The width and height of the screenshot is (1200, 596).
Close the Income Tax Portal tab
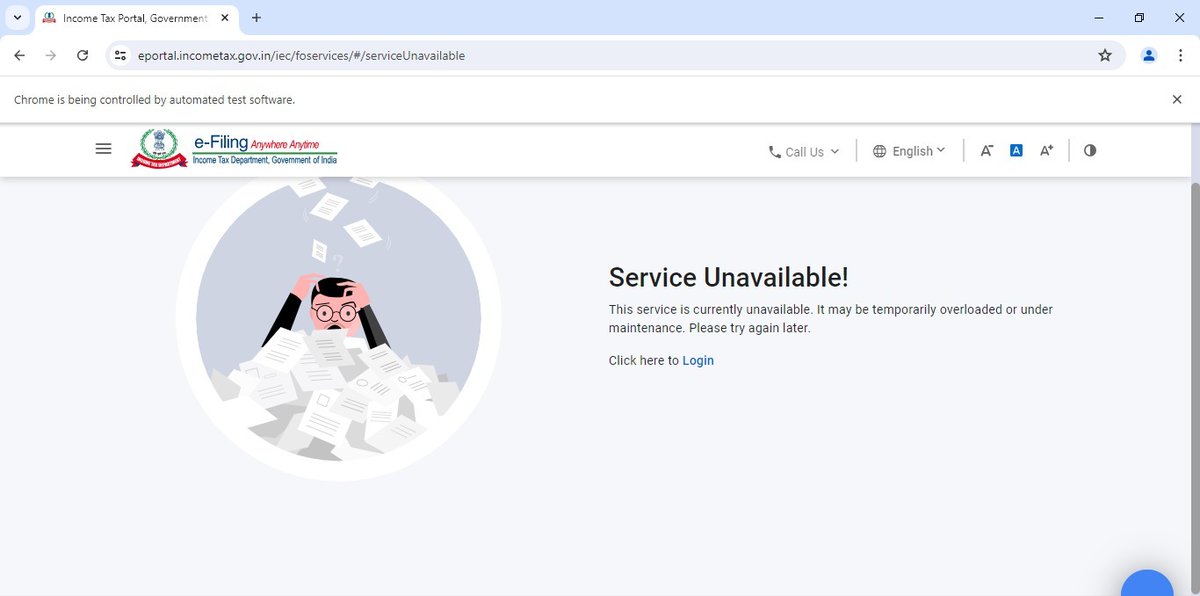point(224,18)
